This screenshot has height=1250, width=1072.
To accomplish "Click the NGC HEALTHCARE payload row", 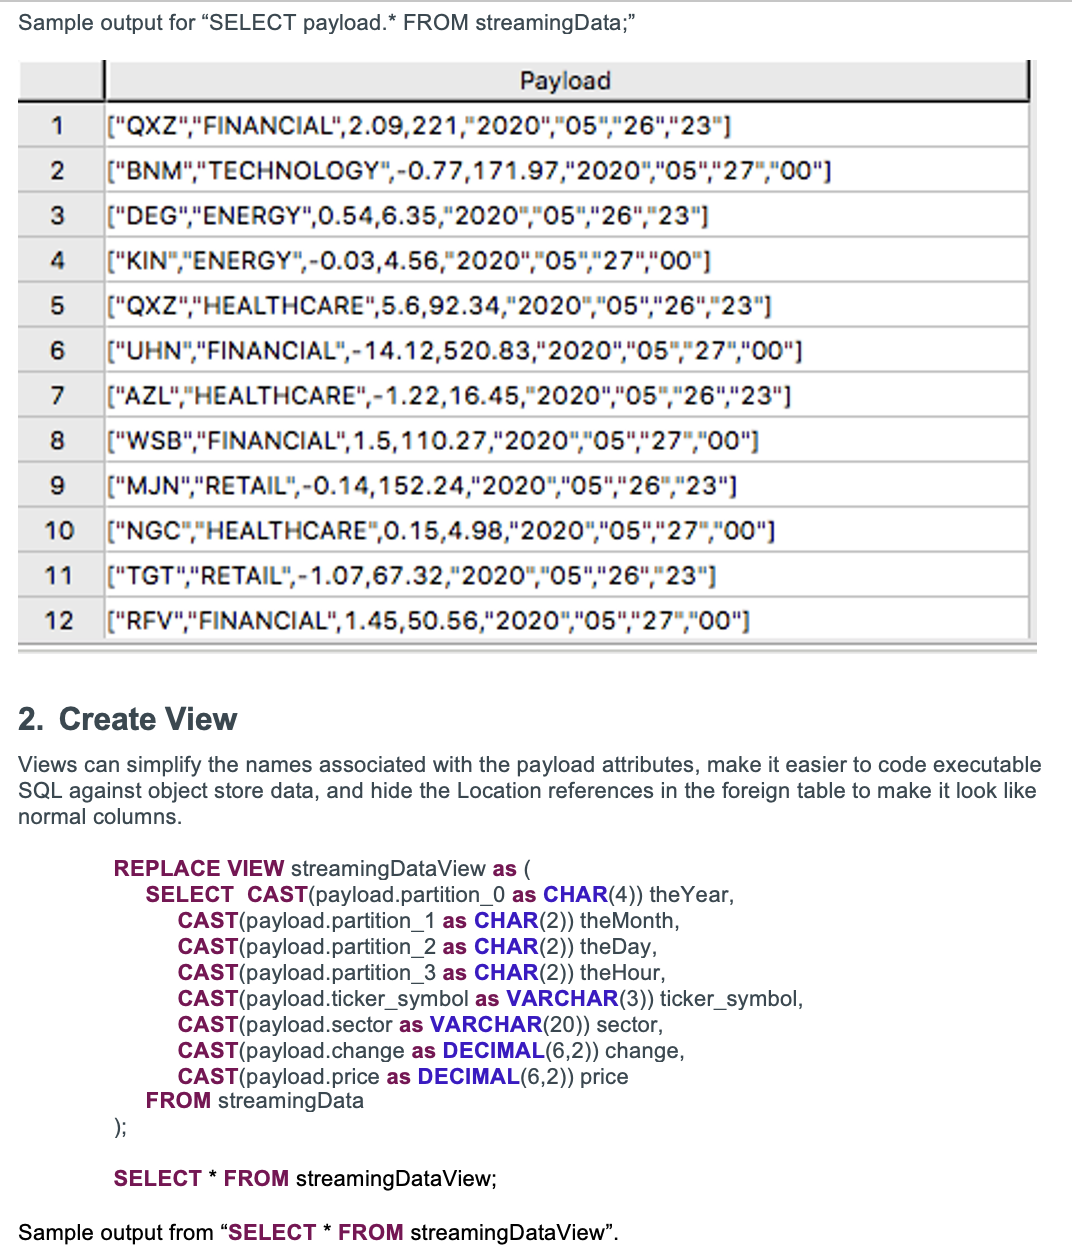I will click(441, 531).
